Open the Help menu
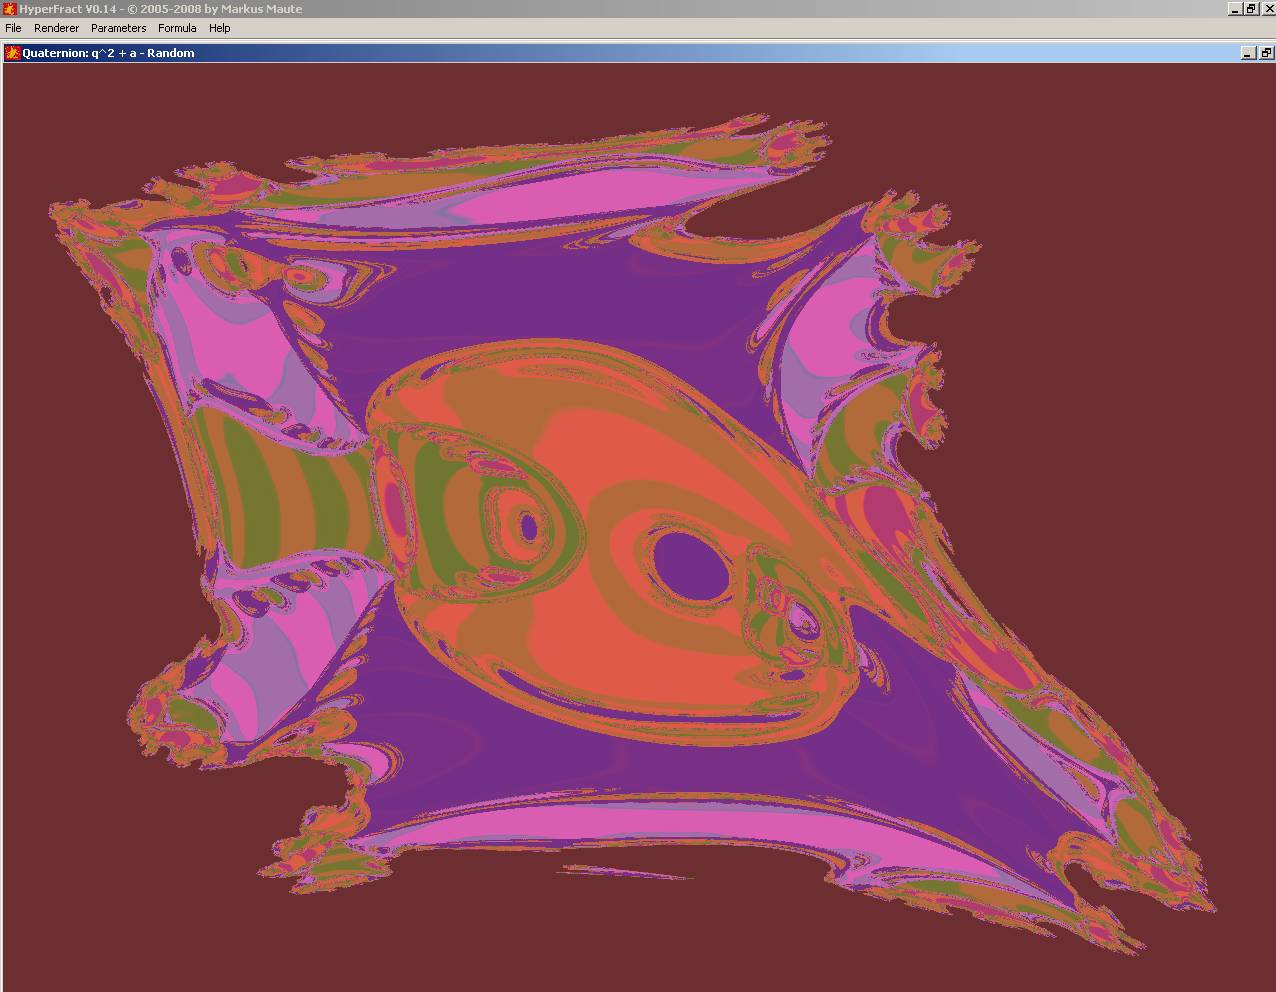This screenshot has width=1276, height=992. coord(219,28)
